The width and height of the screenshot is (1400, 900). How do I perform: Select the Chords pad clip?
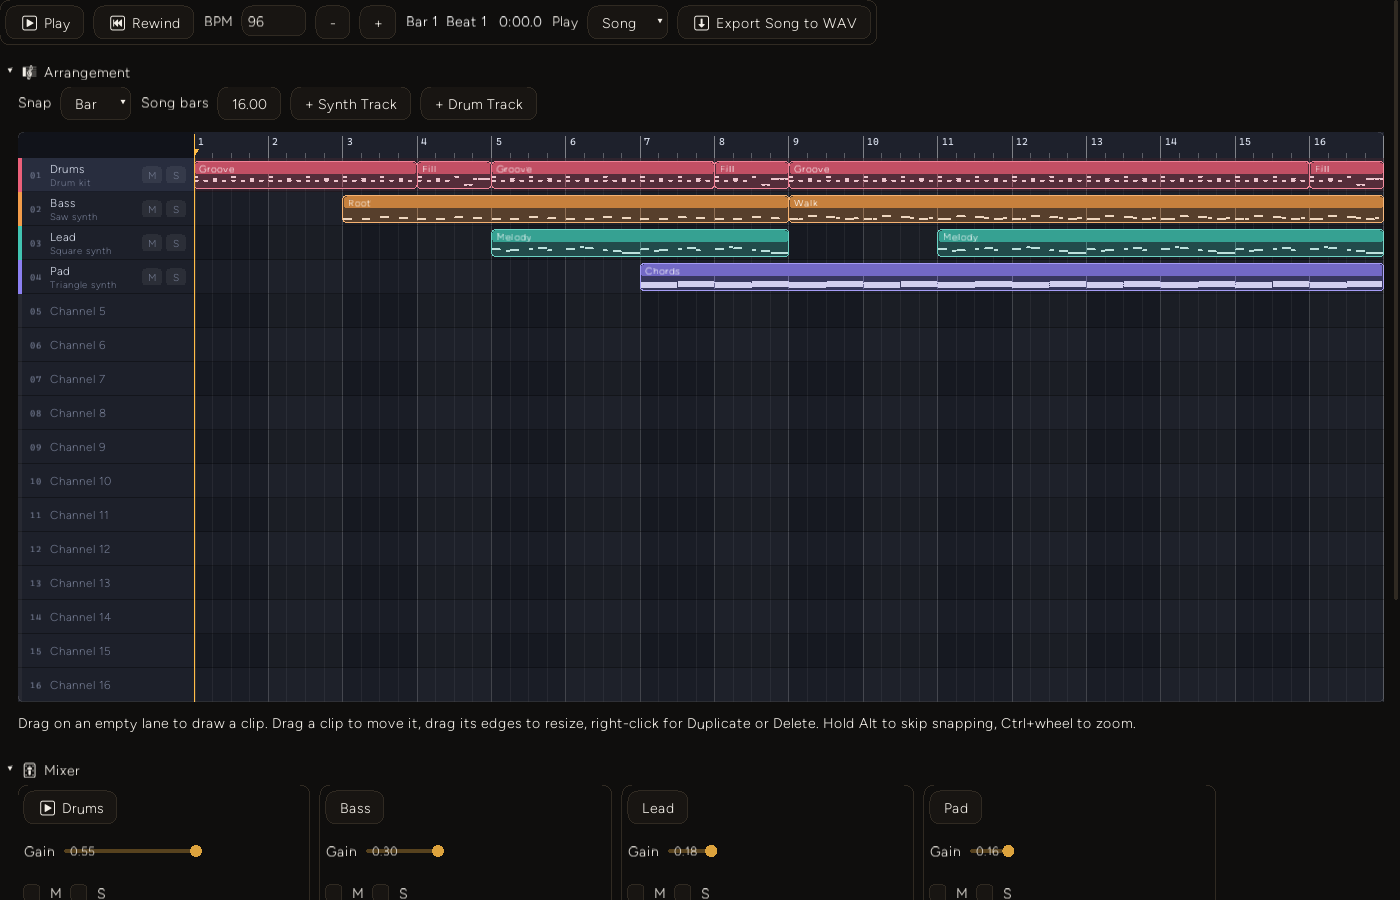(1012, 277)
